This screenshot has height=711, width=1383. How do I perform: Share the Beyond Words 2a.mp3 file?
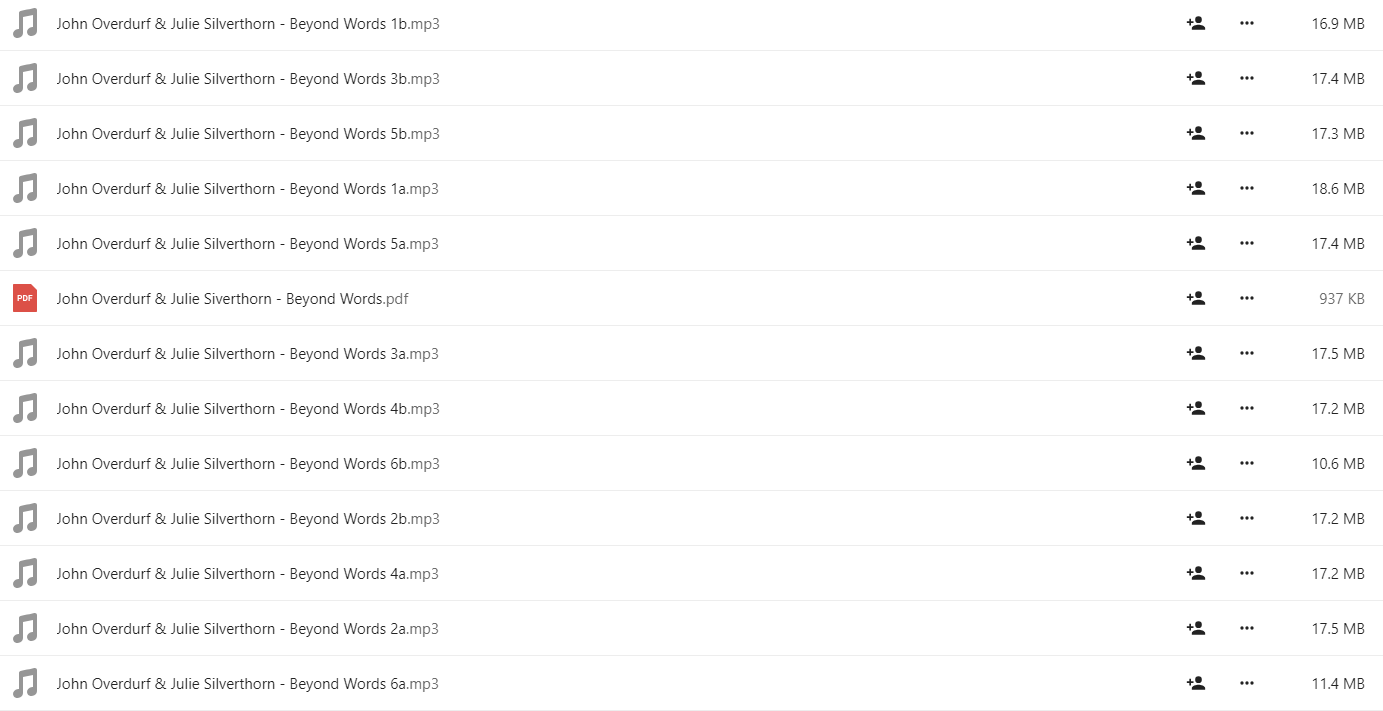[x=1195, y=628]
